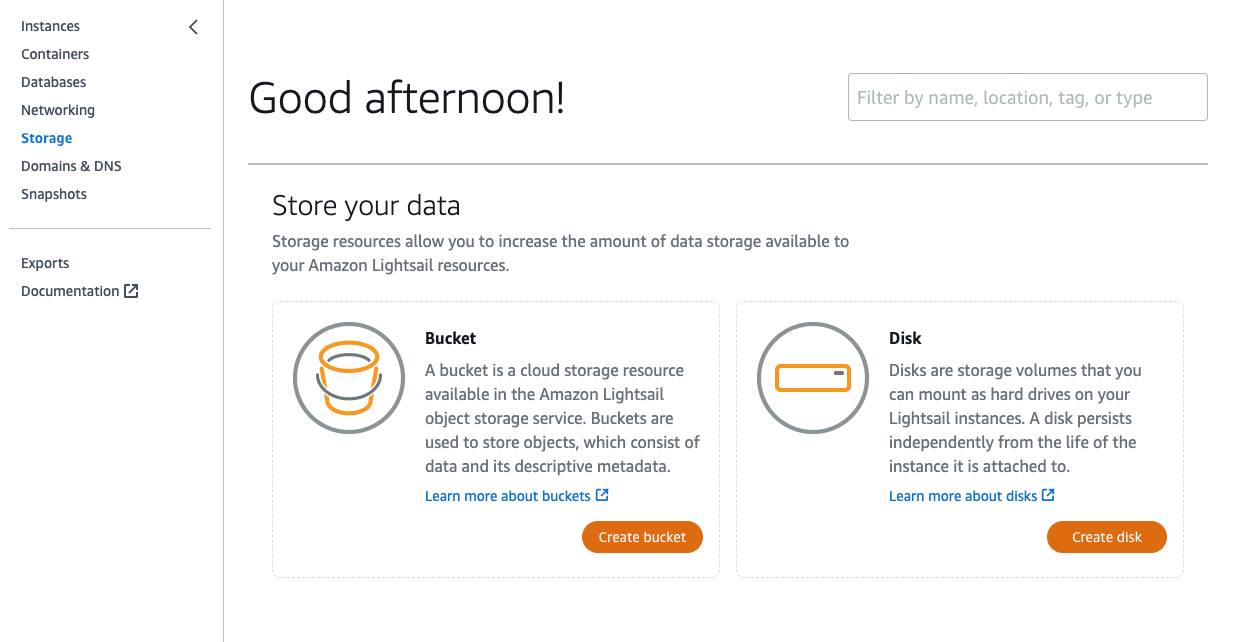Open Domains & DNS

tap(71, 166)
